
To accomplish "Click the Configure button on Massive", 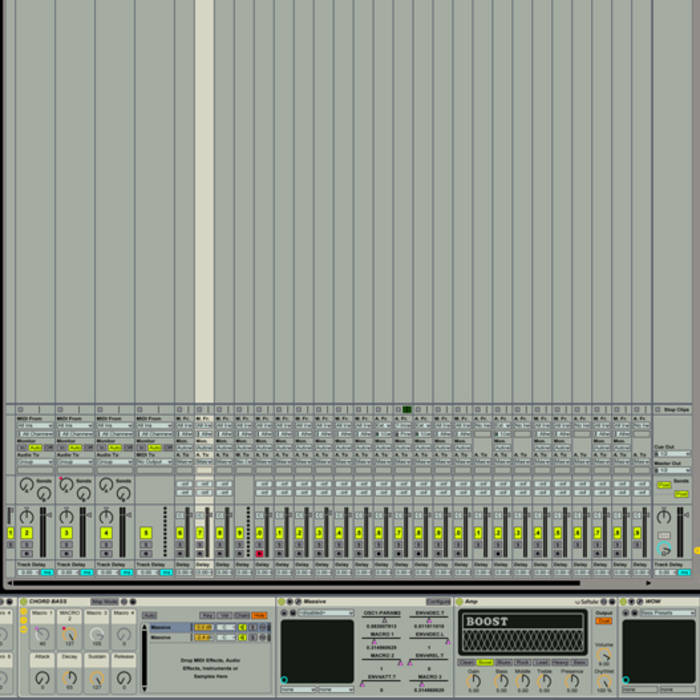I will click(437, 602).
